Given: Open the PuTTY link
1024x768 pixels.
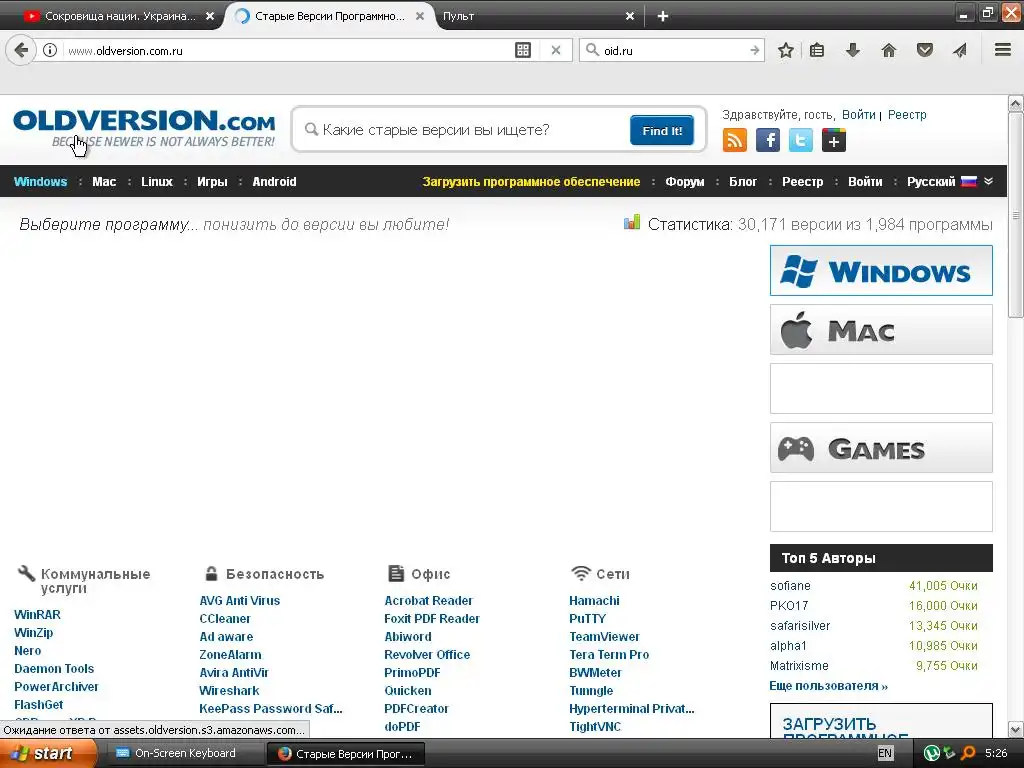Looking at the screenshot, I should [587, 618].
